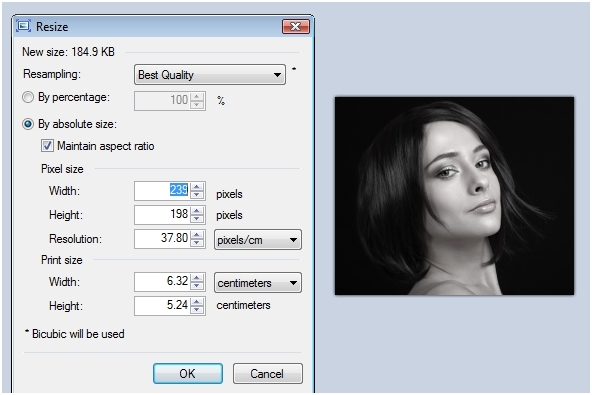
Task: Decrease Print size Width with down arrow
Action: click(x=197, y=286)
